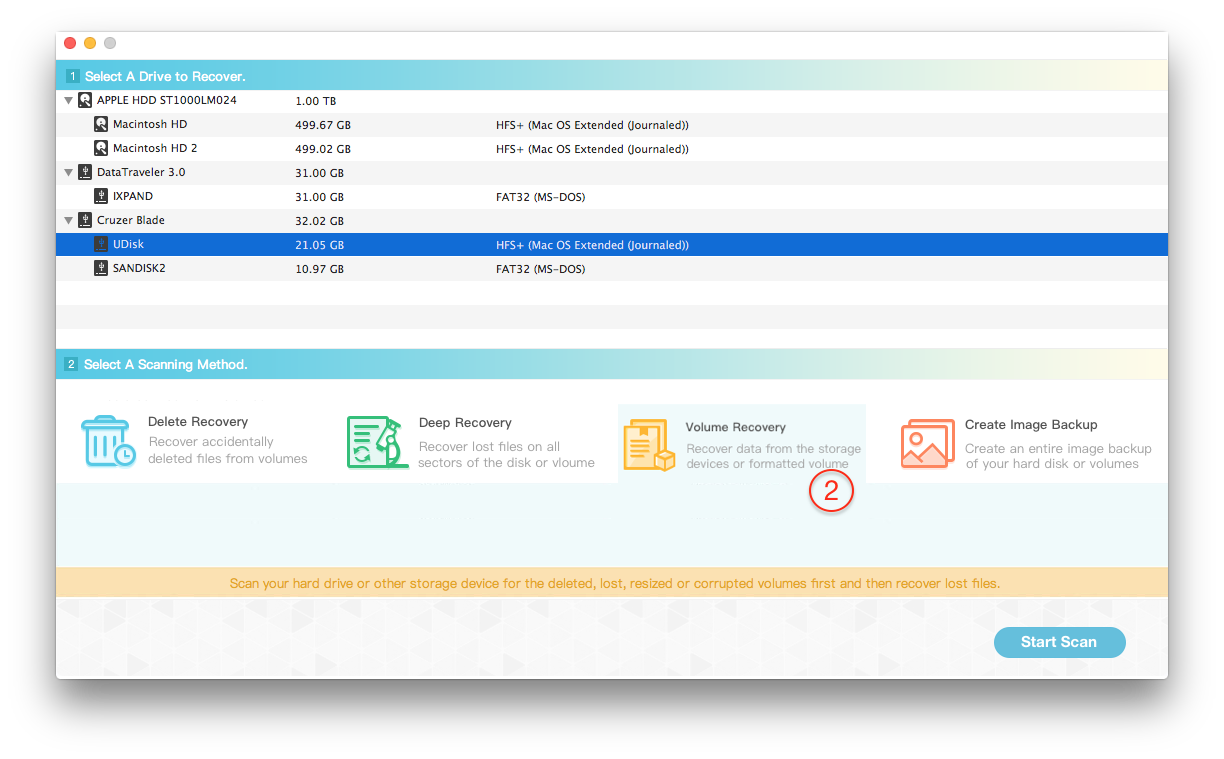1224x759 pixels.
Task: Click the IXPAND USB drive icon
Action: [x=101, y=197]
